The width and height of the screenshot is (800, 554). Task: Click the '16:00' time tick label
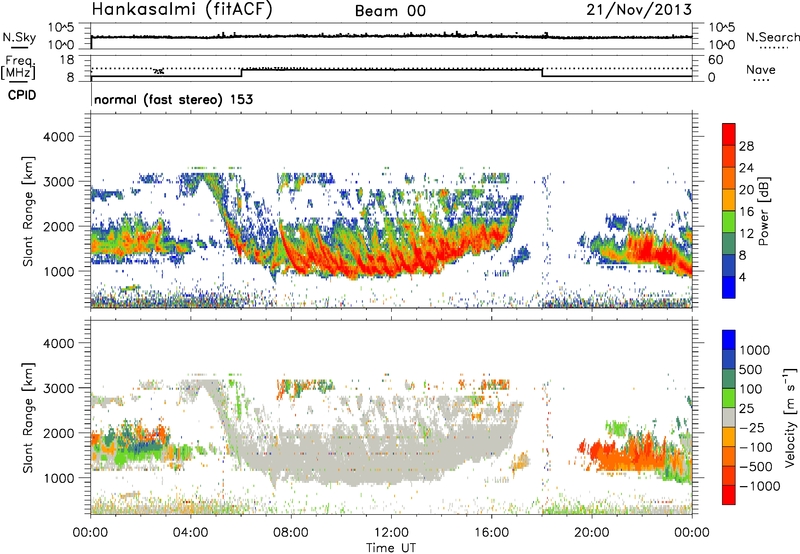[491, 533]
